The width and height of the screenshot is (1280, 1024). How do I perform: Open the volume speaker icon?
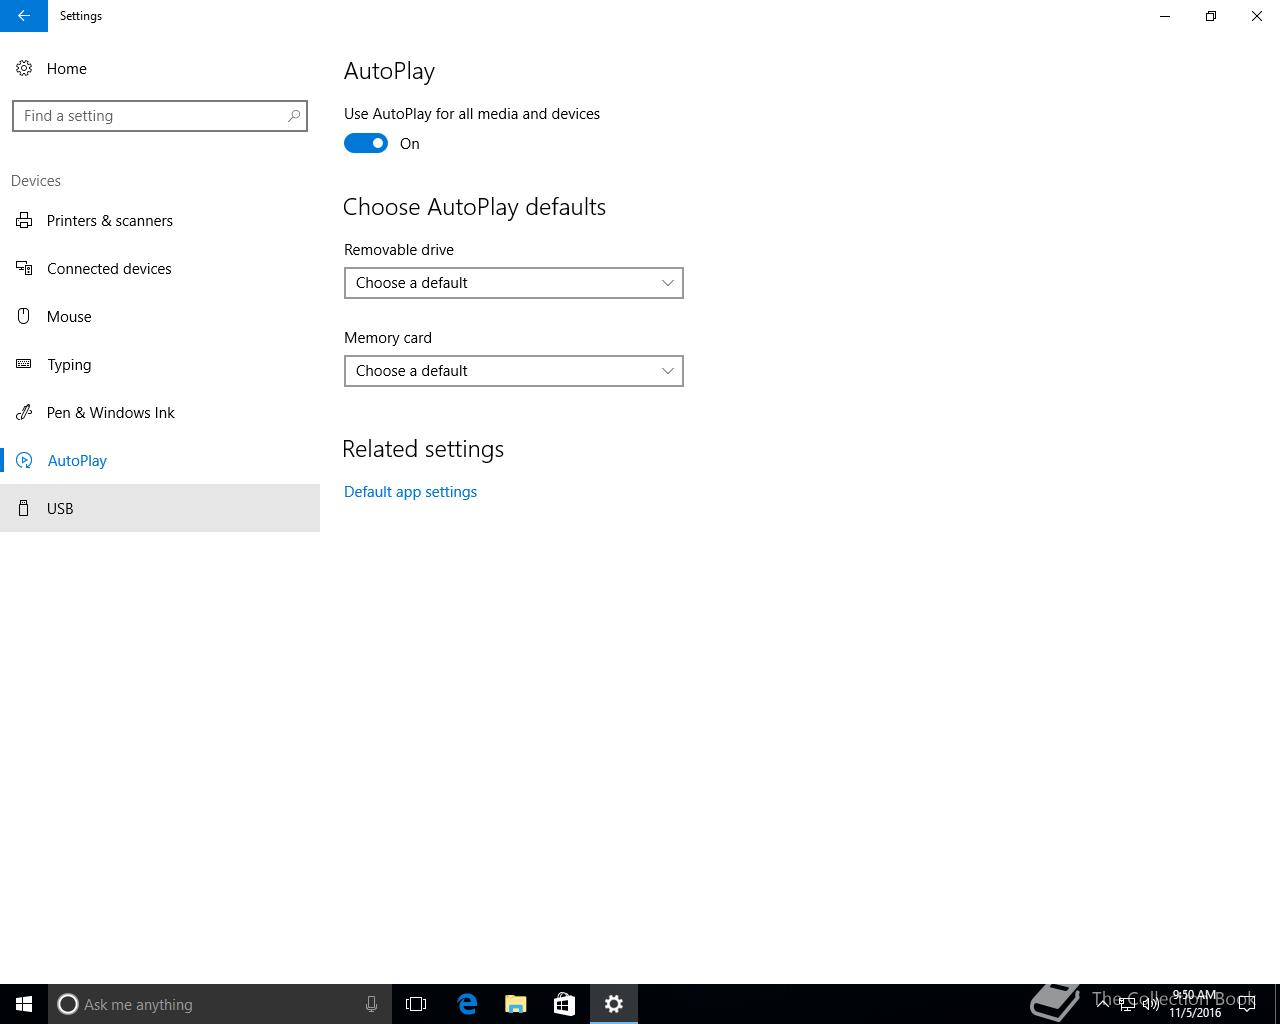click(1151, 1004)
